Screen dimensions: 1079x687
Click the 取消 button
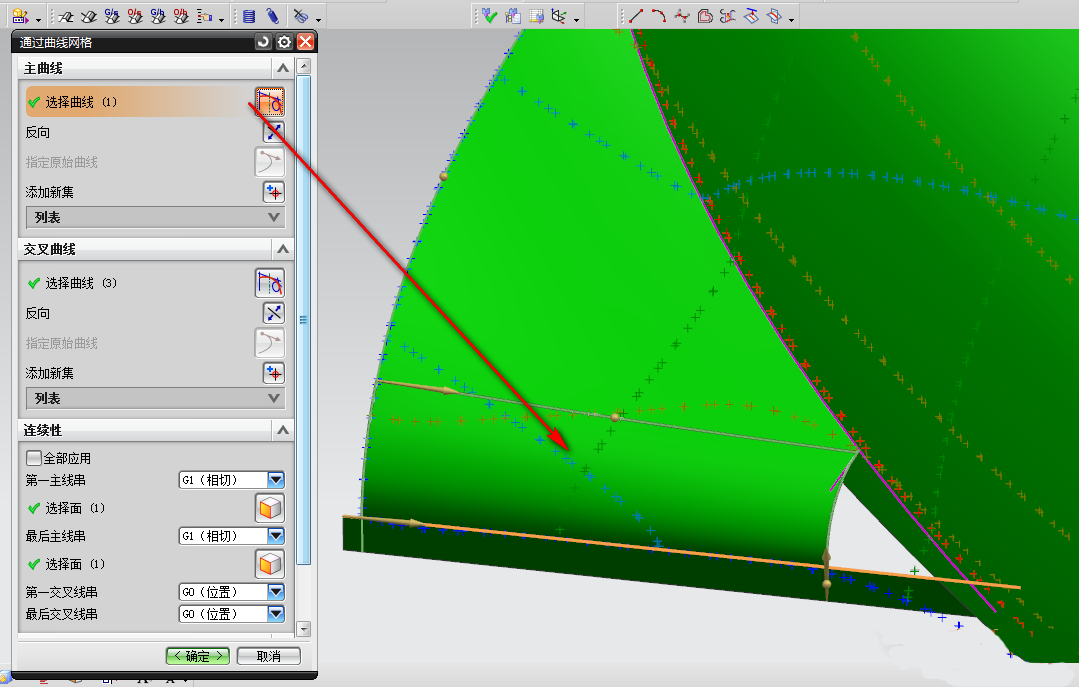pos(269,656)
